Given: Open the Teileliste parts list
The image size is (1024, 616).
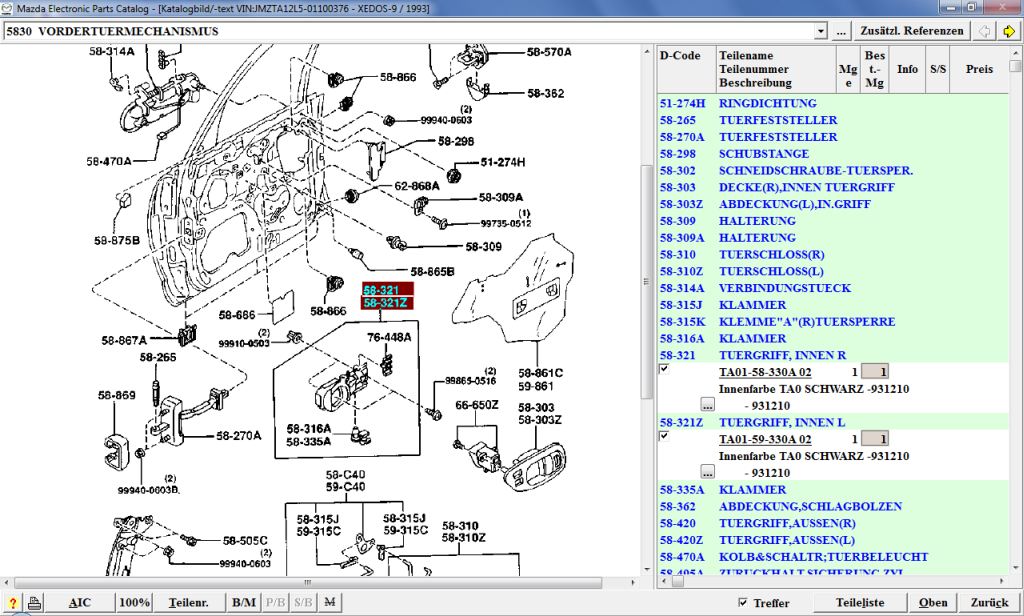Looking at the screenshot, I should tap(860, 603).
